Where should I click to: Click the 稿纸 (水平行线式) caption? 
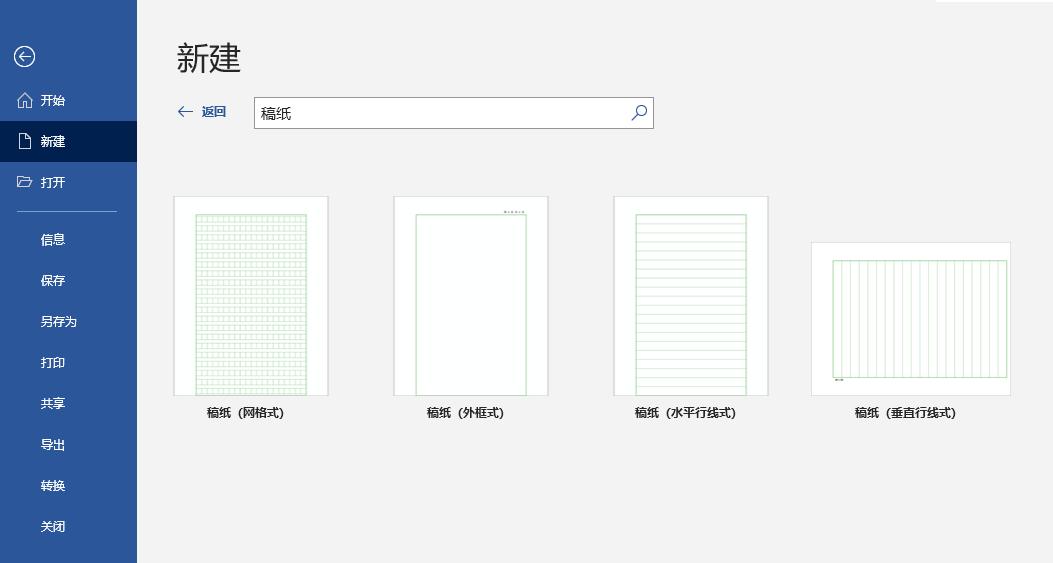point(686,413)
